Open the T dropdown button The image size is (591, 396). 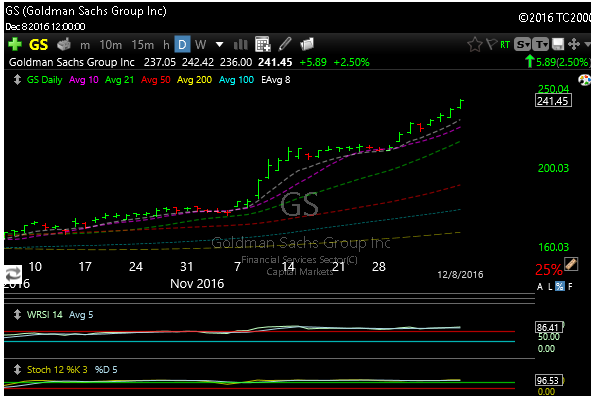540,44
